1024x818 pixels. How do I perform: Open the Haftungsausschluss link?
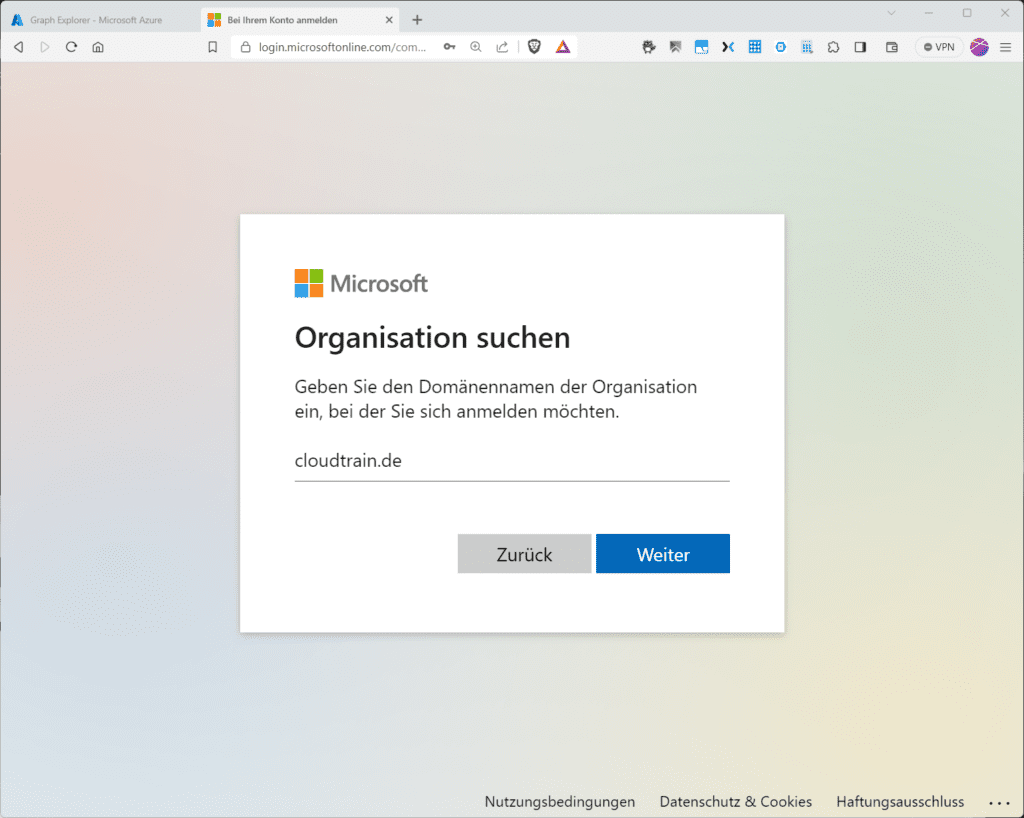(x=900, y=802)
